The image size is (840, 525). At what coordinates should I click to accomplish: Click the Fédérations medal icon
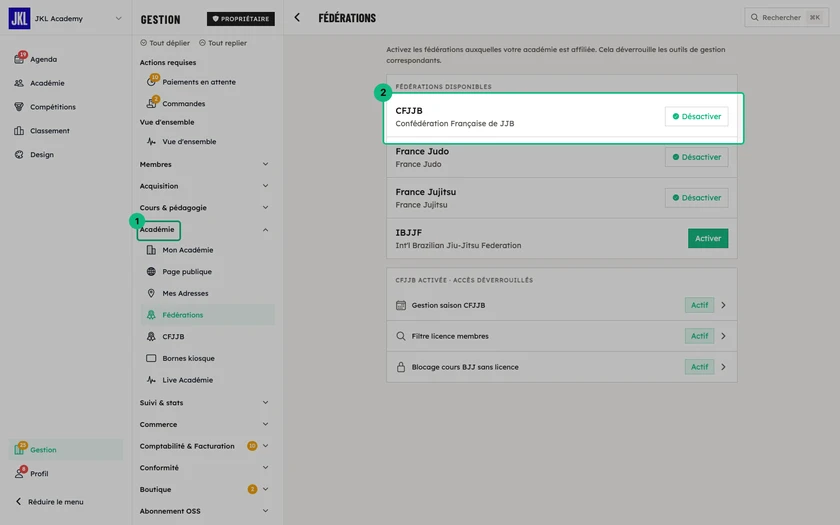click(151, 315)
